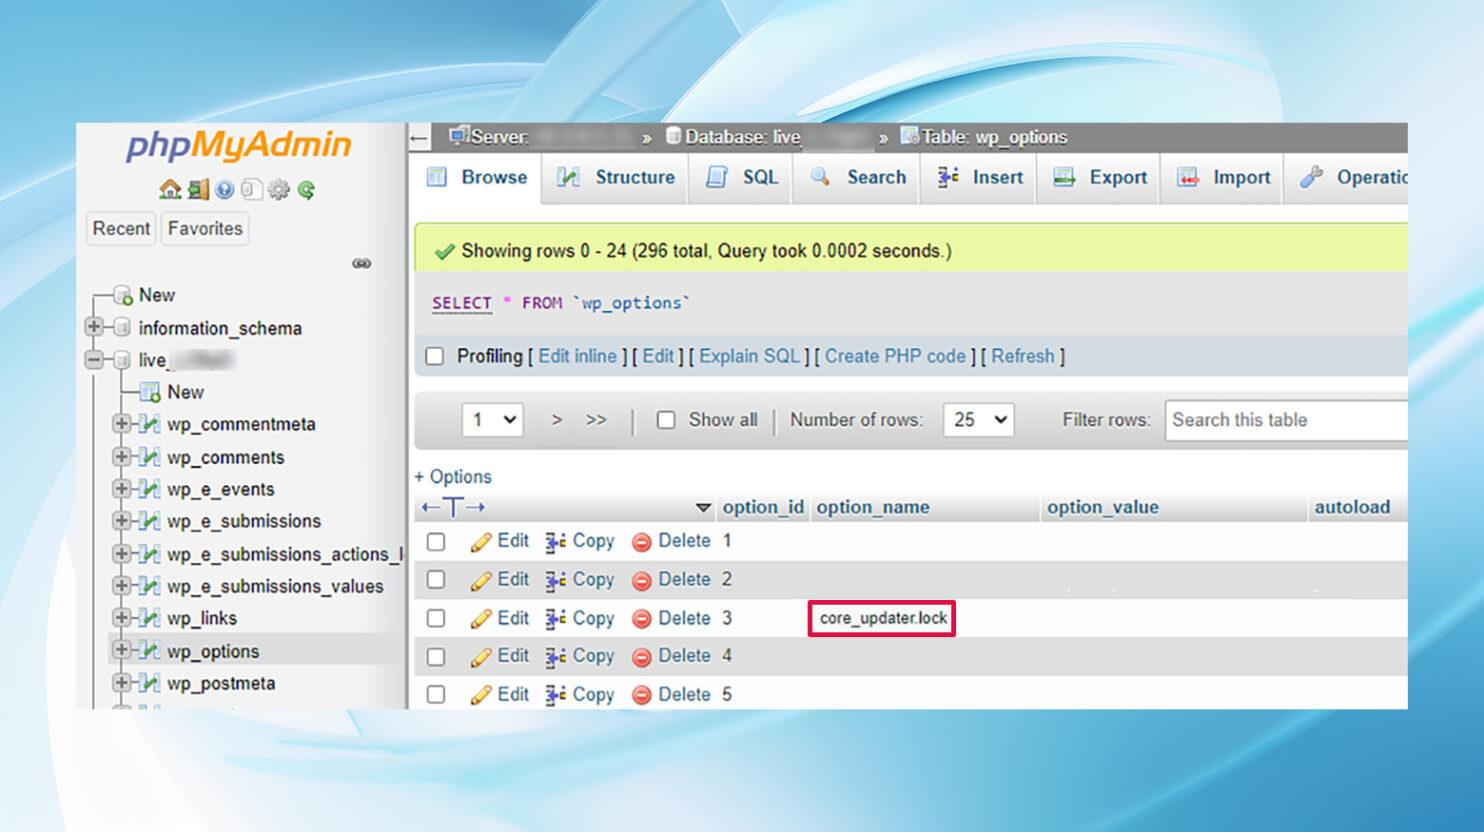
Task: Select checkbox for core_updater.lock row
Action: point(436,618)
